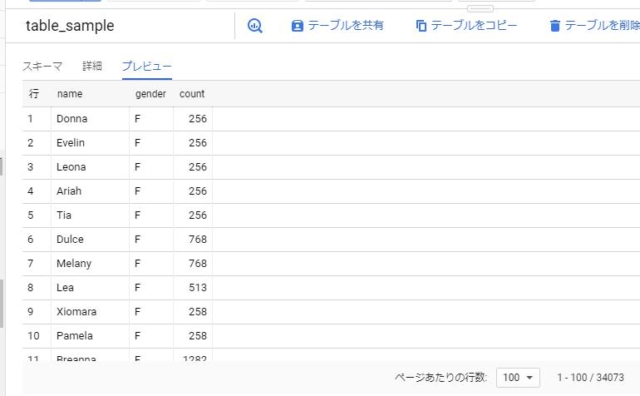
Task: Select the Xiomara name cell
Action: 90,312
